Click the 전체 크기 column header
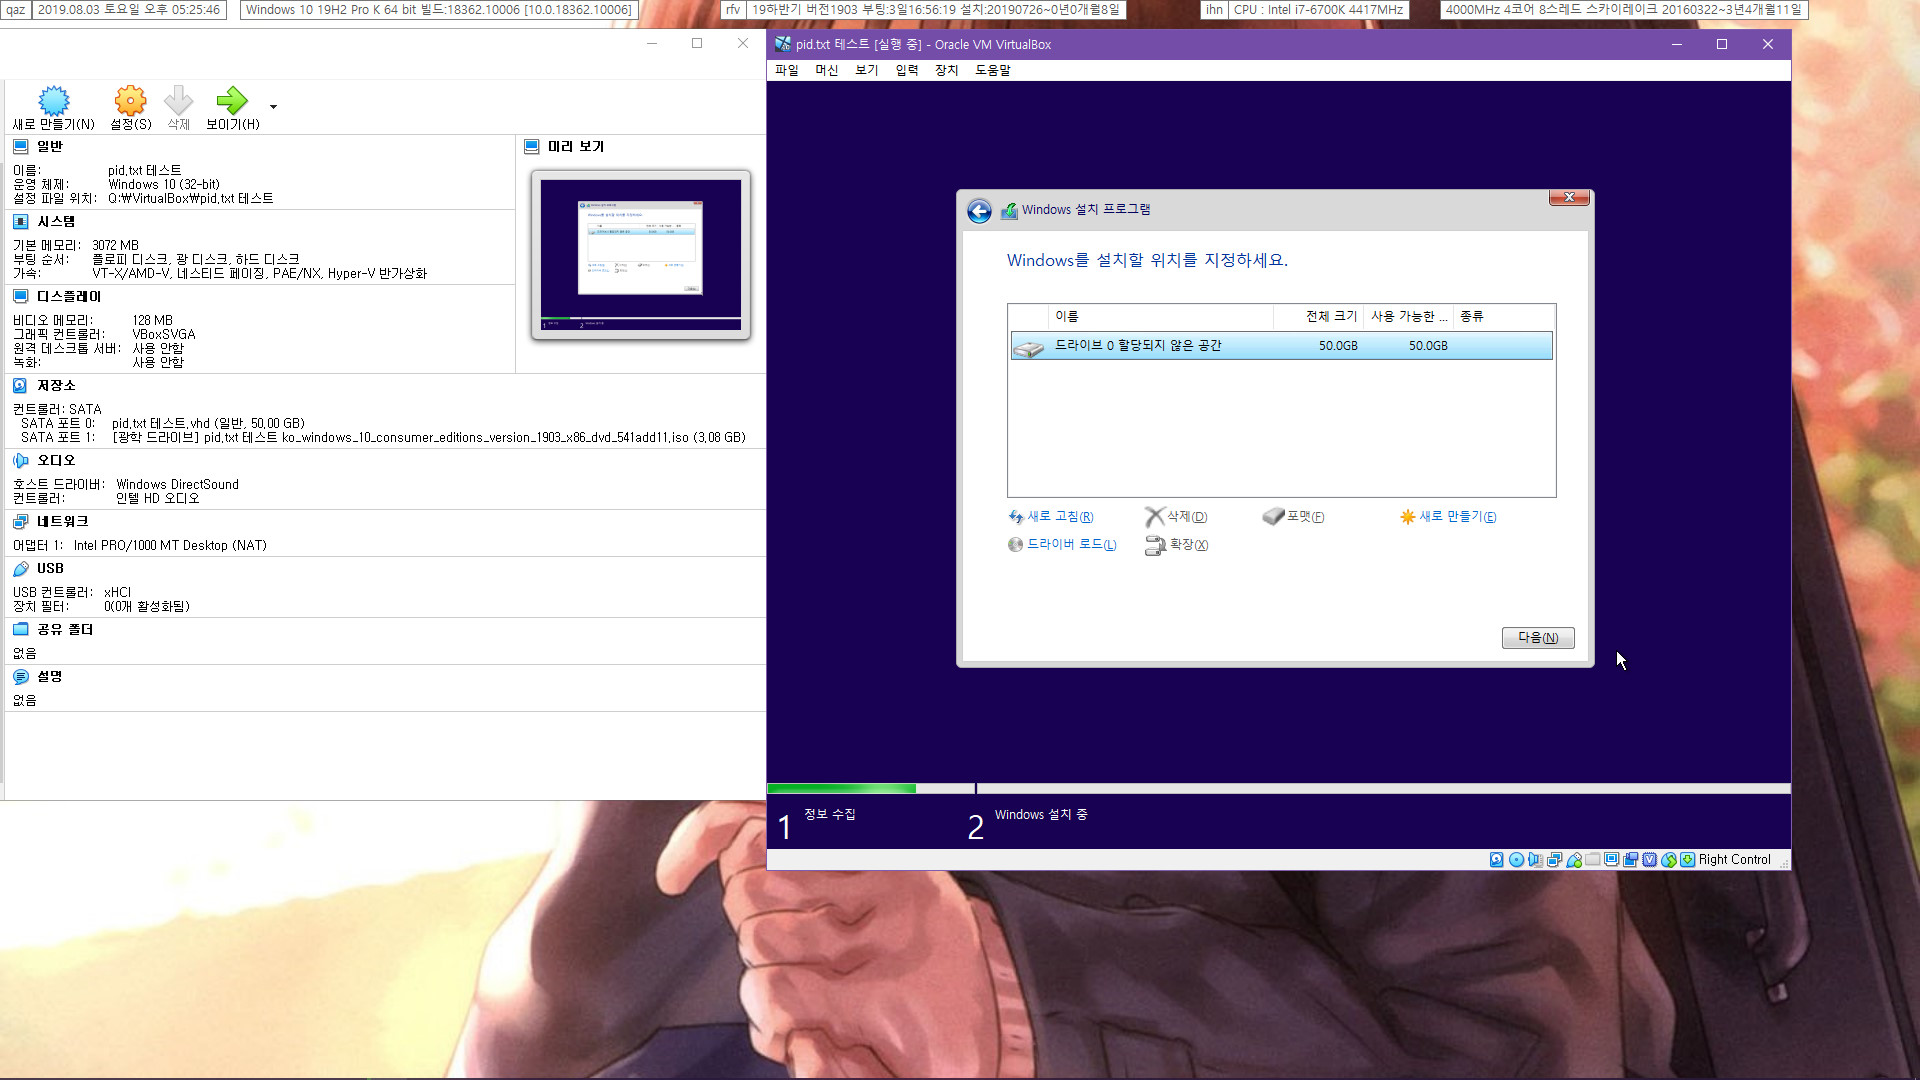The width and height of the screenshot is (1920, 1080). point(1319,317)
